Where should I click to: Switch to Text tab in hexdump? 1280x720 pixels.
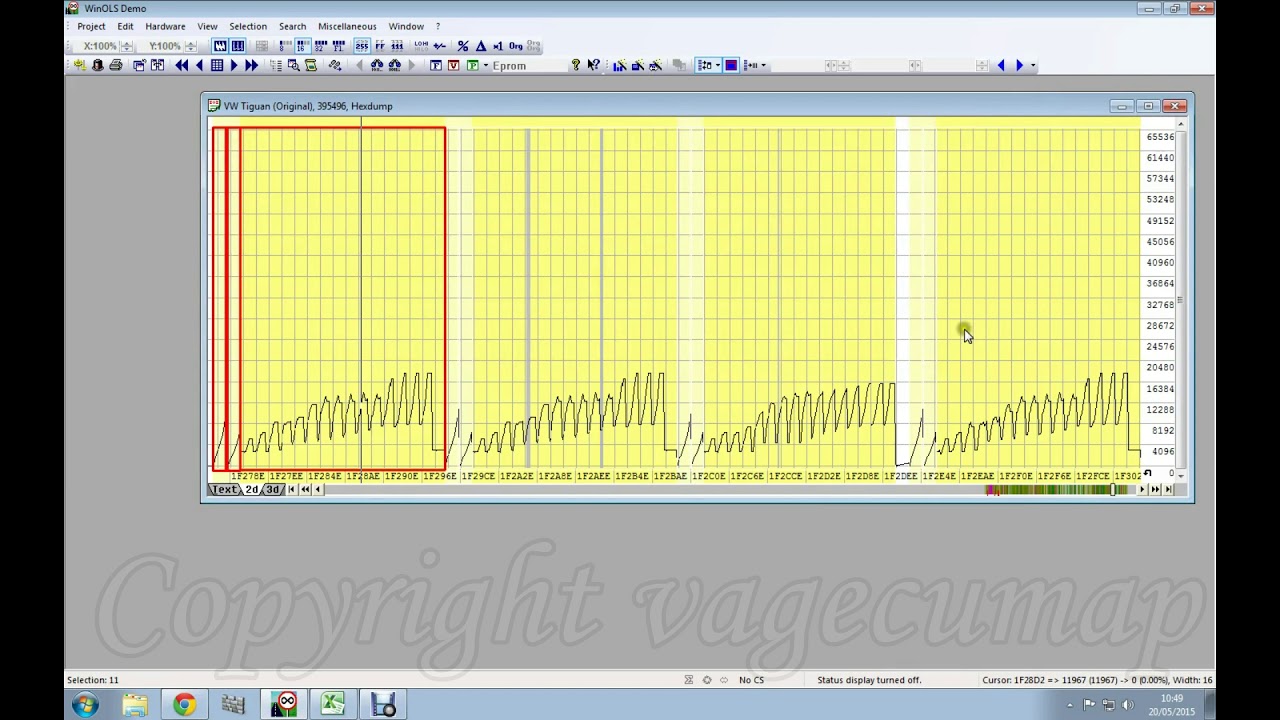click(x=225, y=489)
